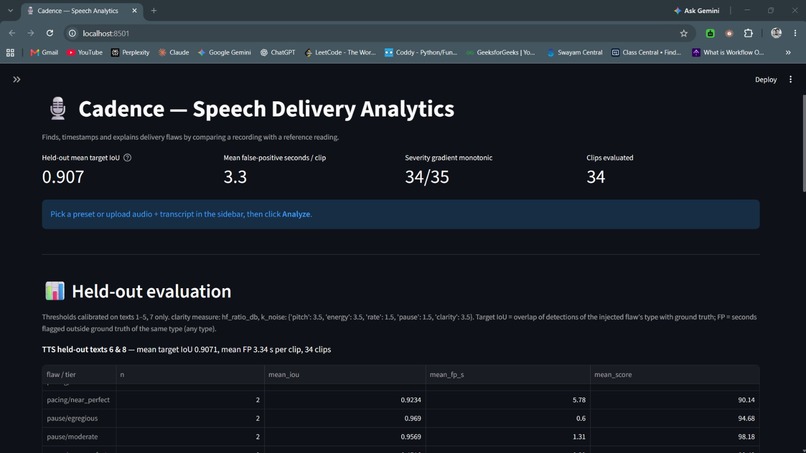This screenshot has width=806, height=453.
Task: Open the orange recording extension icon
Action: tap(729, 33)
